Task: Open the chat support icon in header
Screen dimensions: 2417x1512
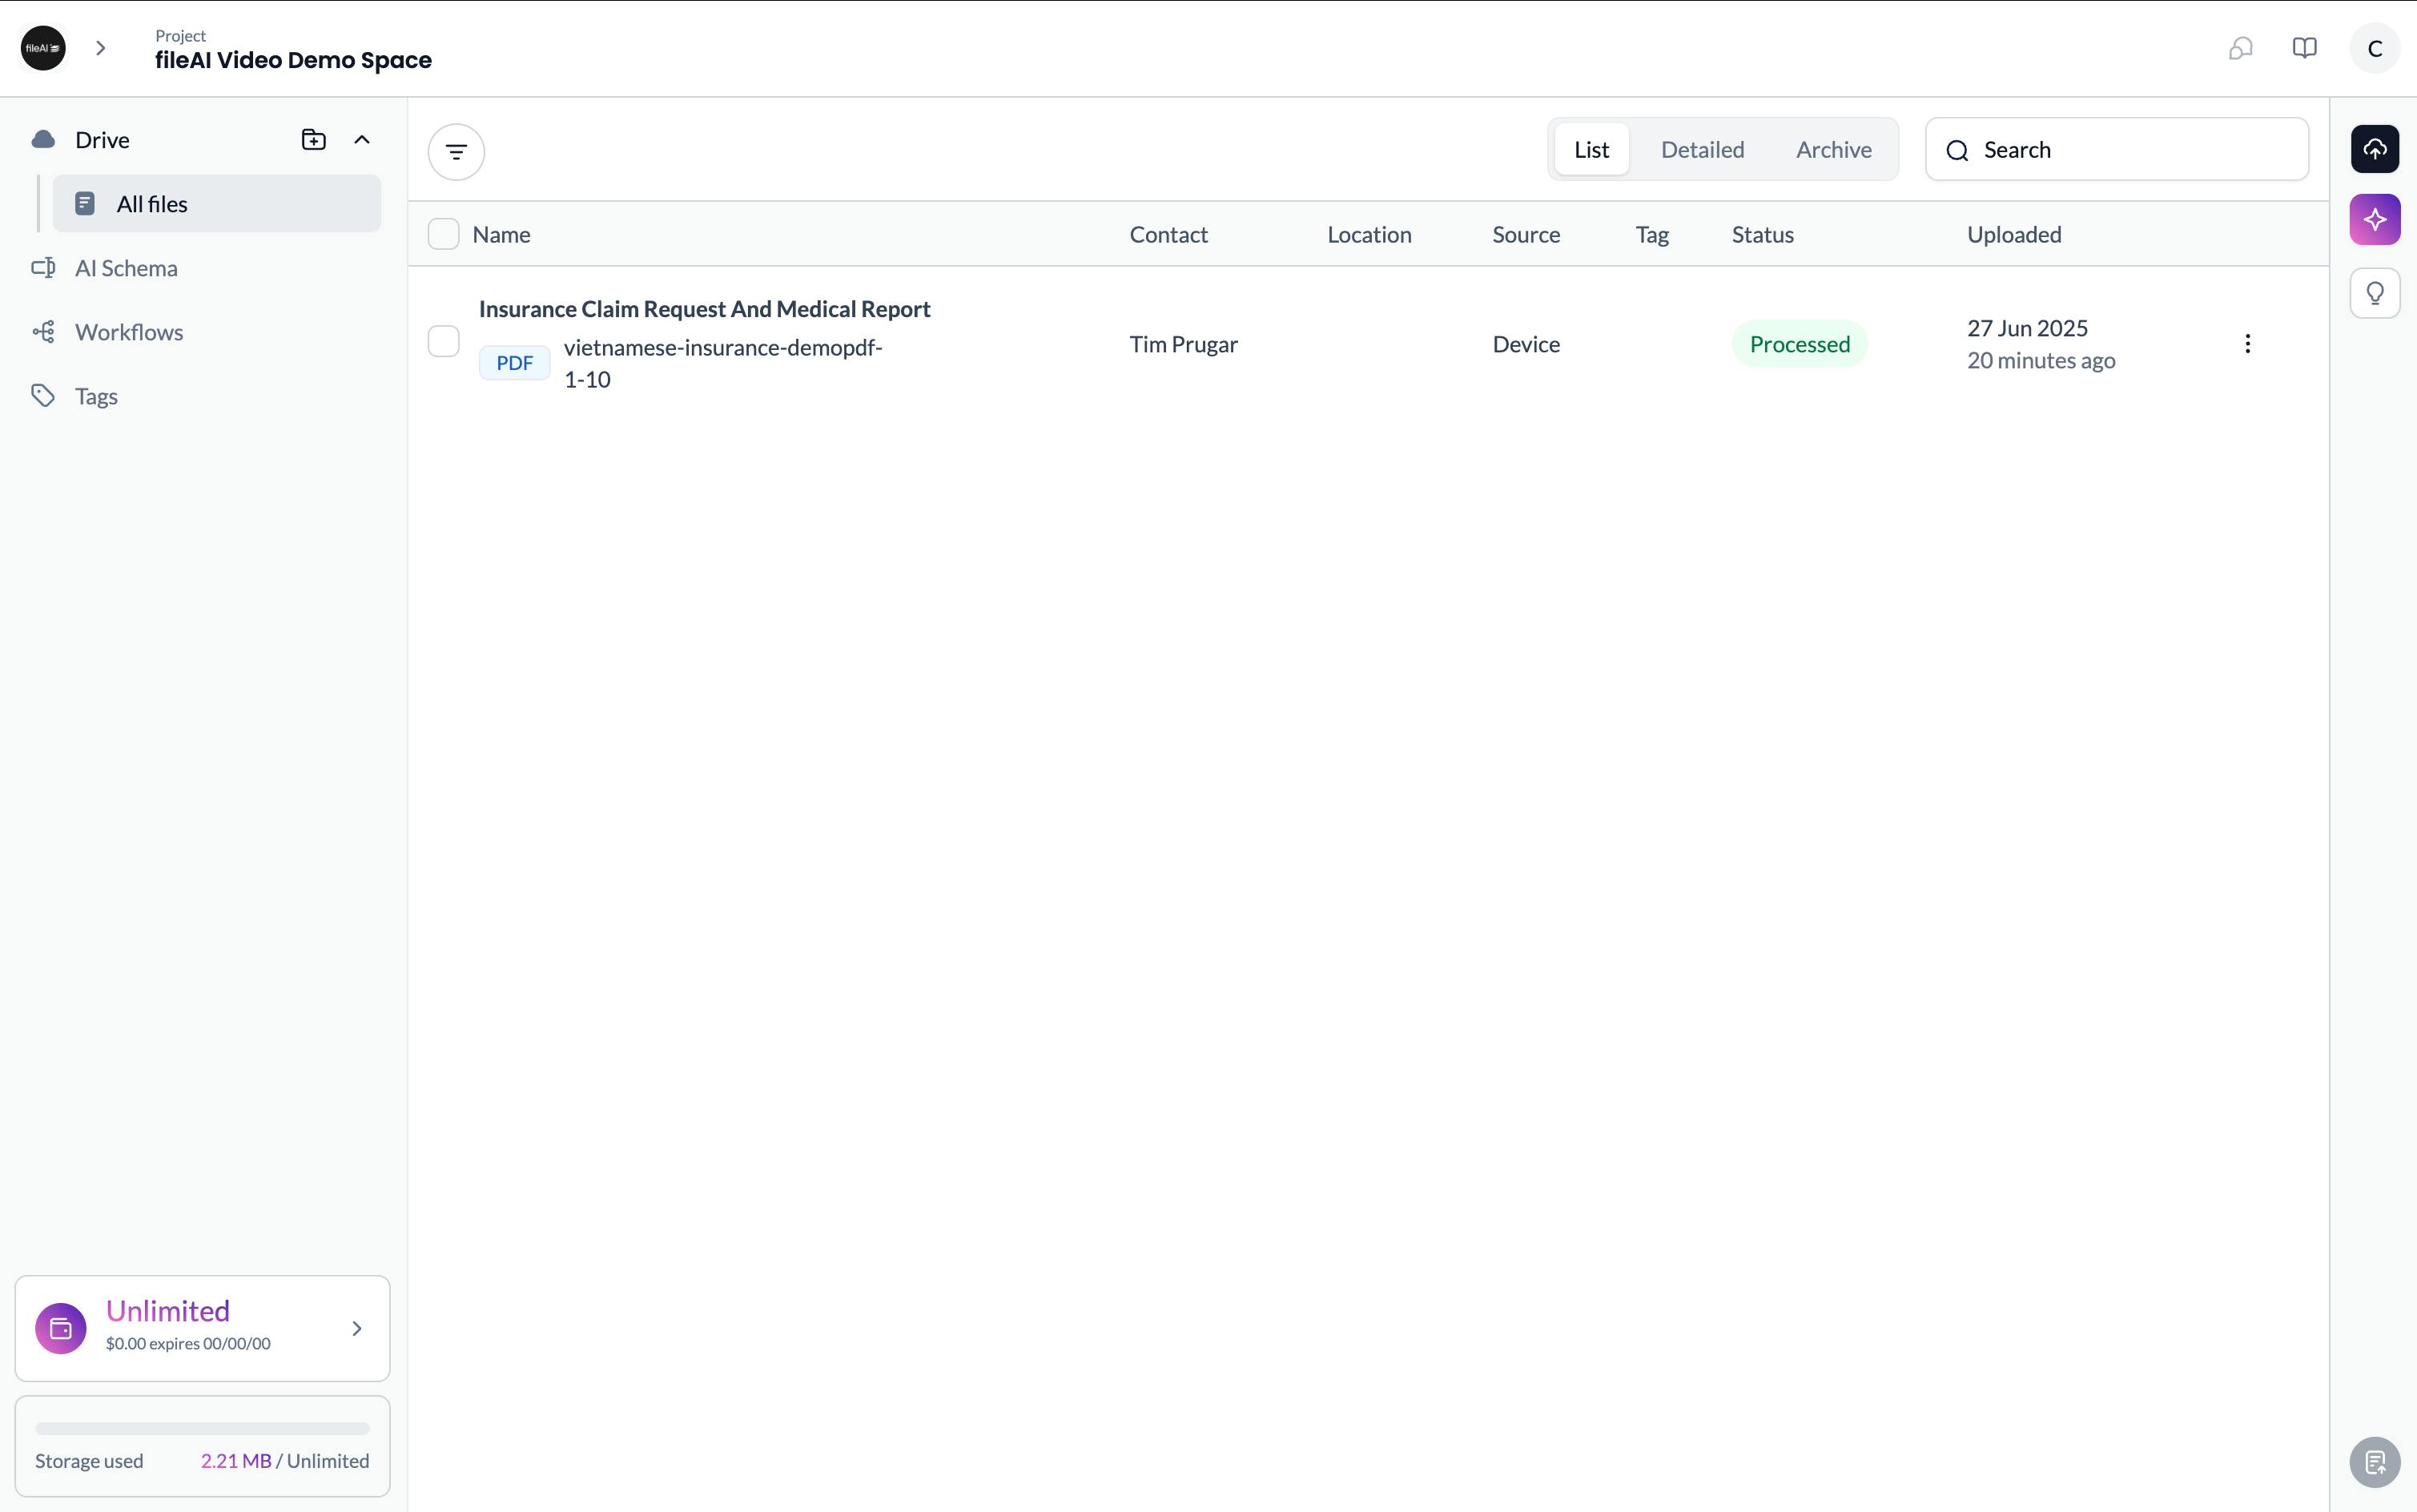Action: (x=2240, y=48)
